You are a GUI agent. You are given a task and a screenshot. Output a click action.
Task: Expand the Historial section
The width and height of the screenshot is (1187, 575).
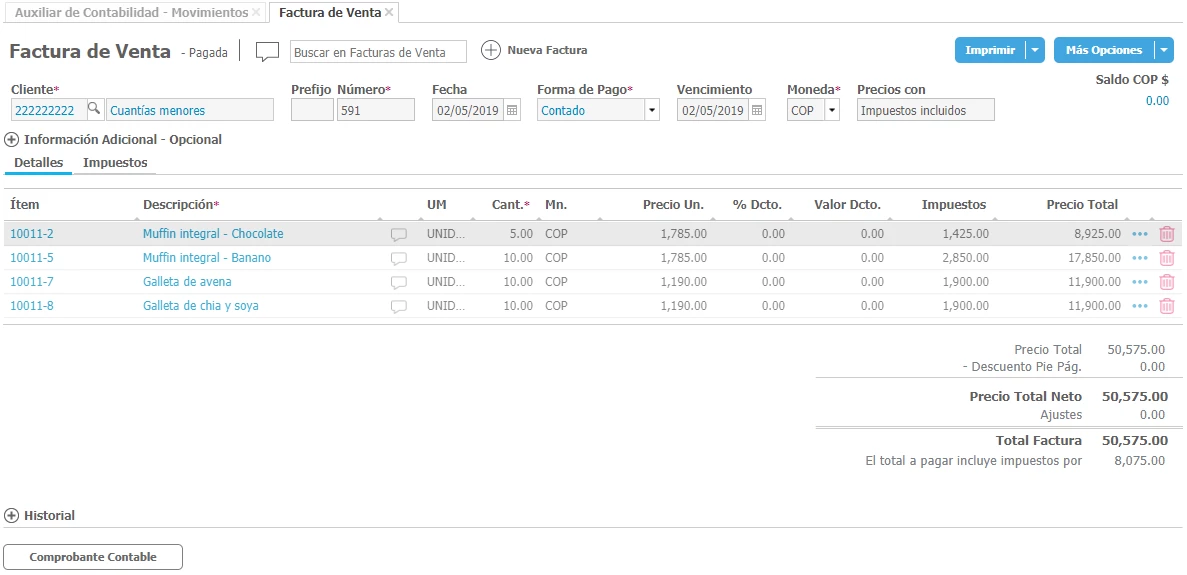tap(12, 516)
